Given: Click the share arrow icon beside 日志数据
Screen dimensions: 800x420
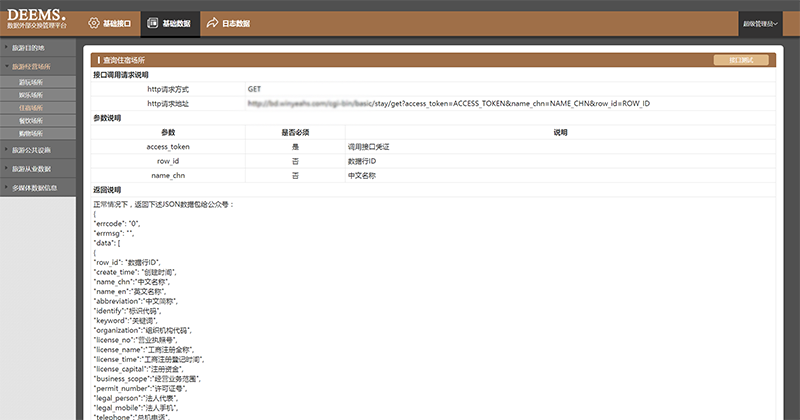Looking at the screenshot, I should 211,22.
